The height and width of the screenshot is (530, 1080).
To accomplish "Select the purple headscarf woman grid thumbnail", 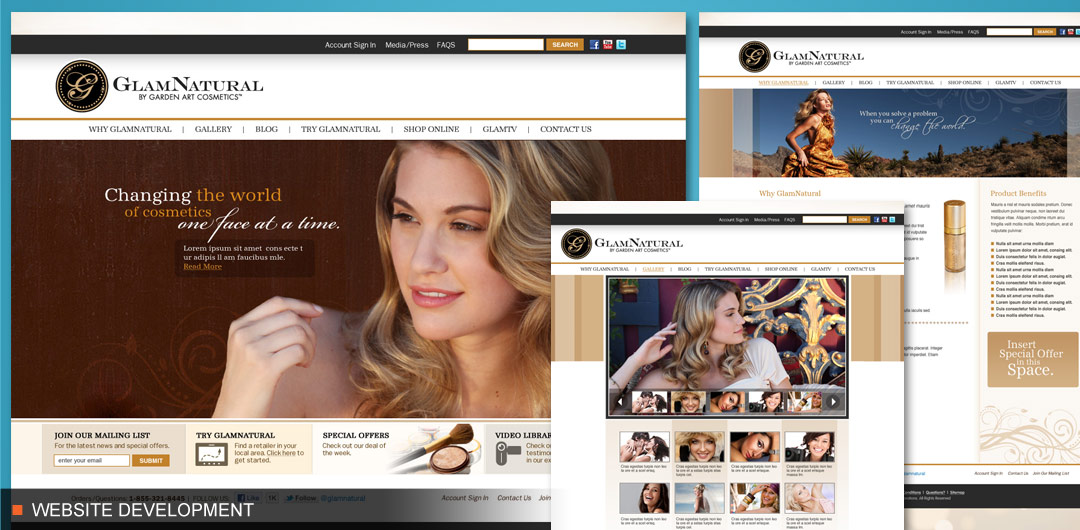I will (x=754, y=498).
